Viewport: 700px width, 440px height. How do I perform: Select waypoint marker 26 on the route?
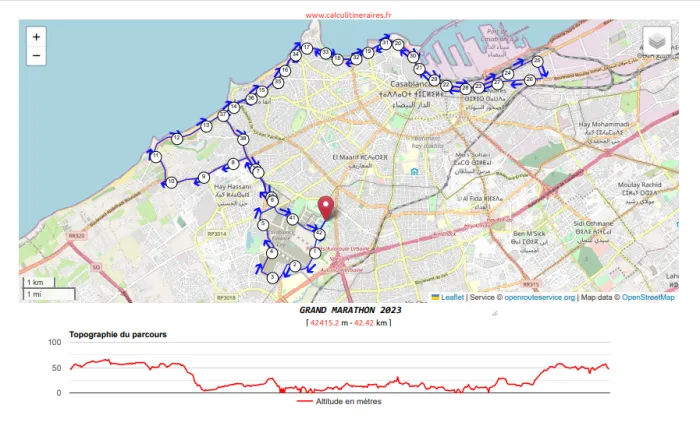point(529,78)
